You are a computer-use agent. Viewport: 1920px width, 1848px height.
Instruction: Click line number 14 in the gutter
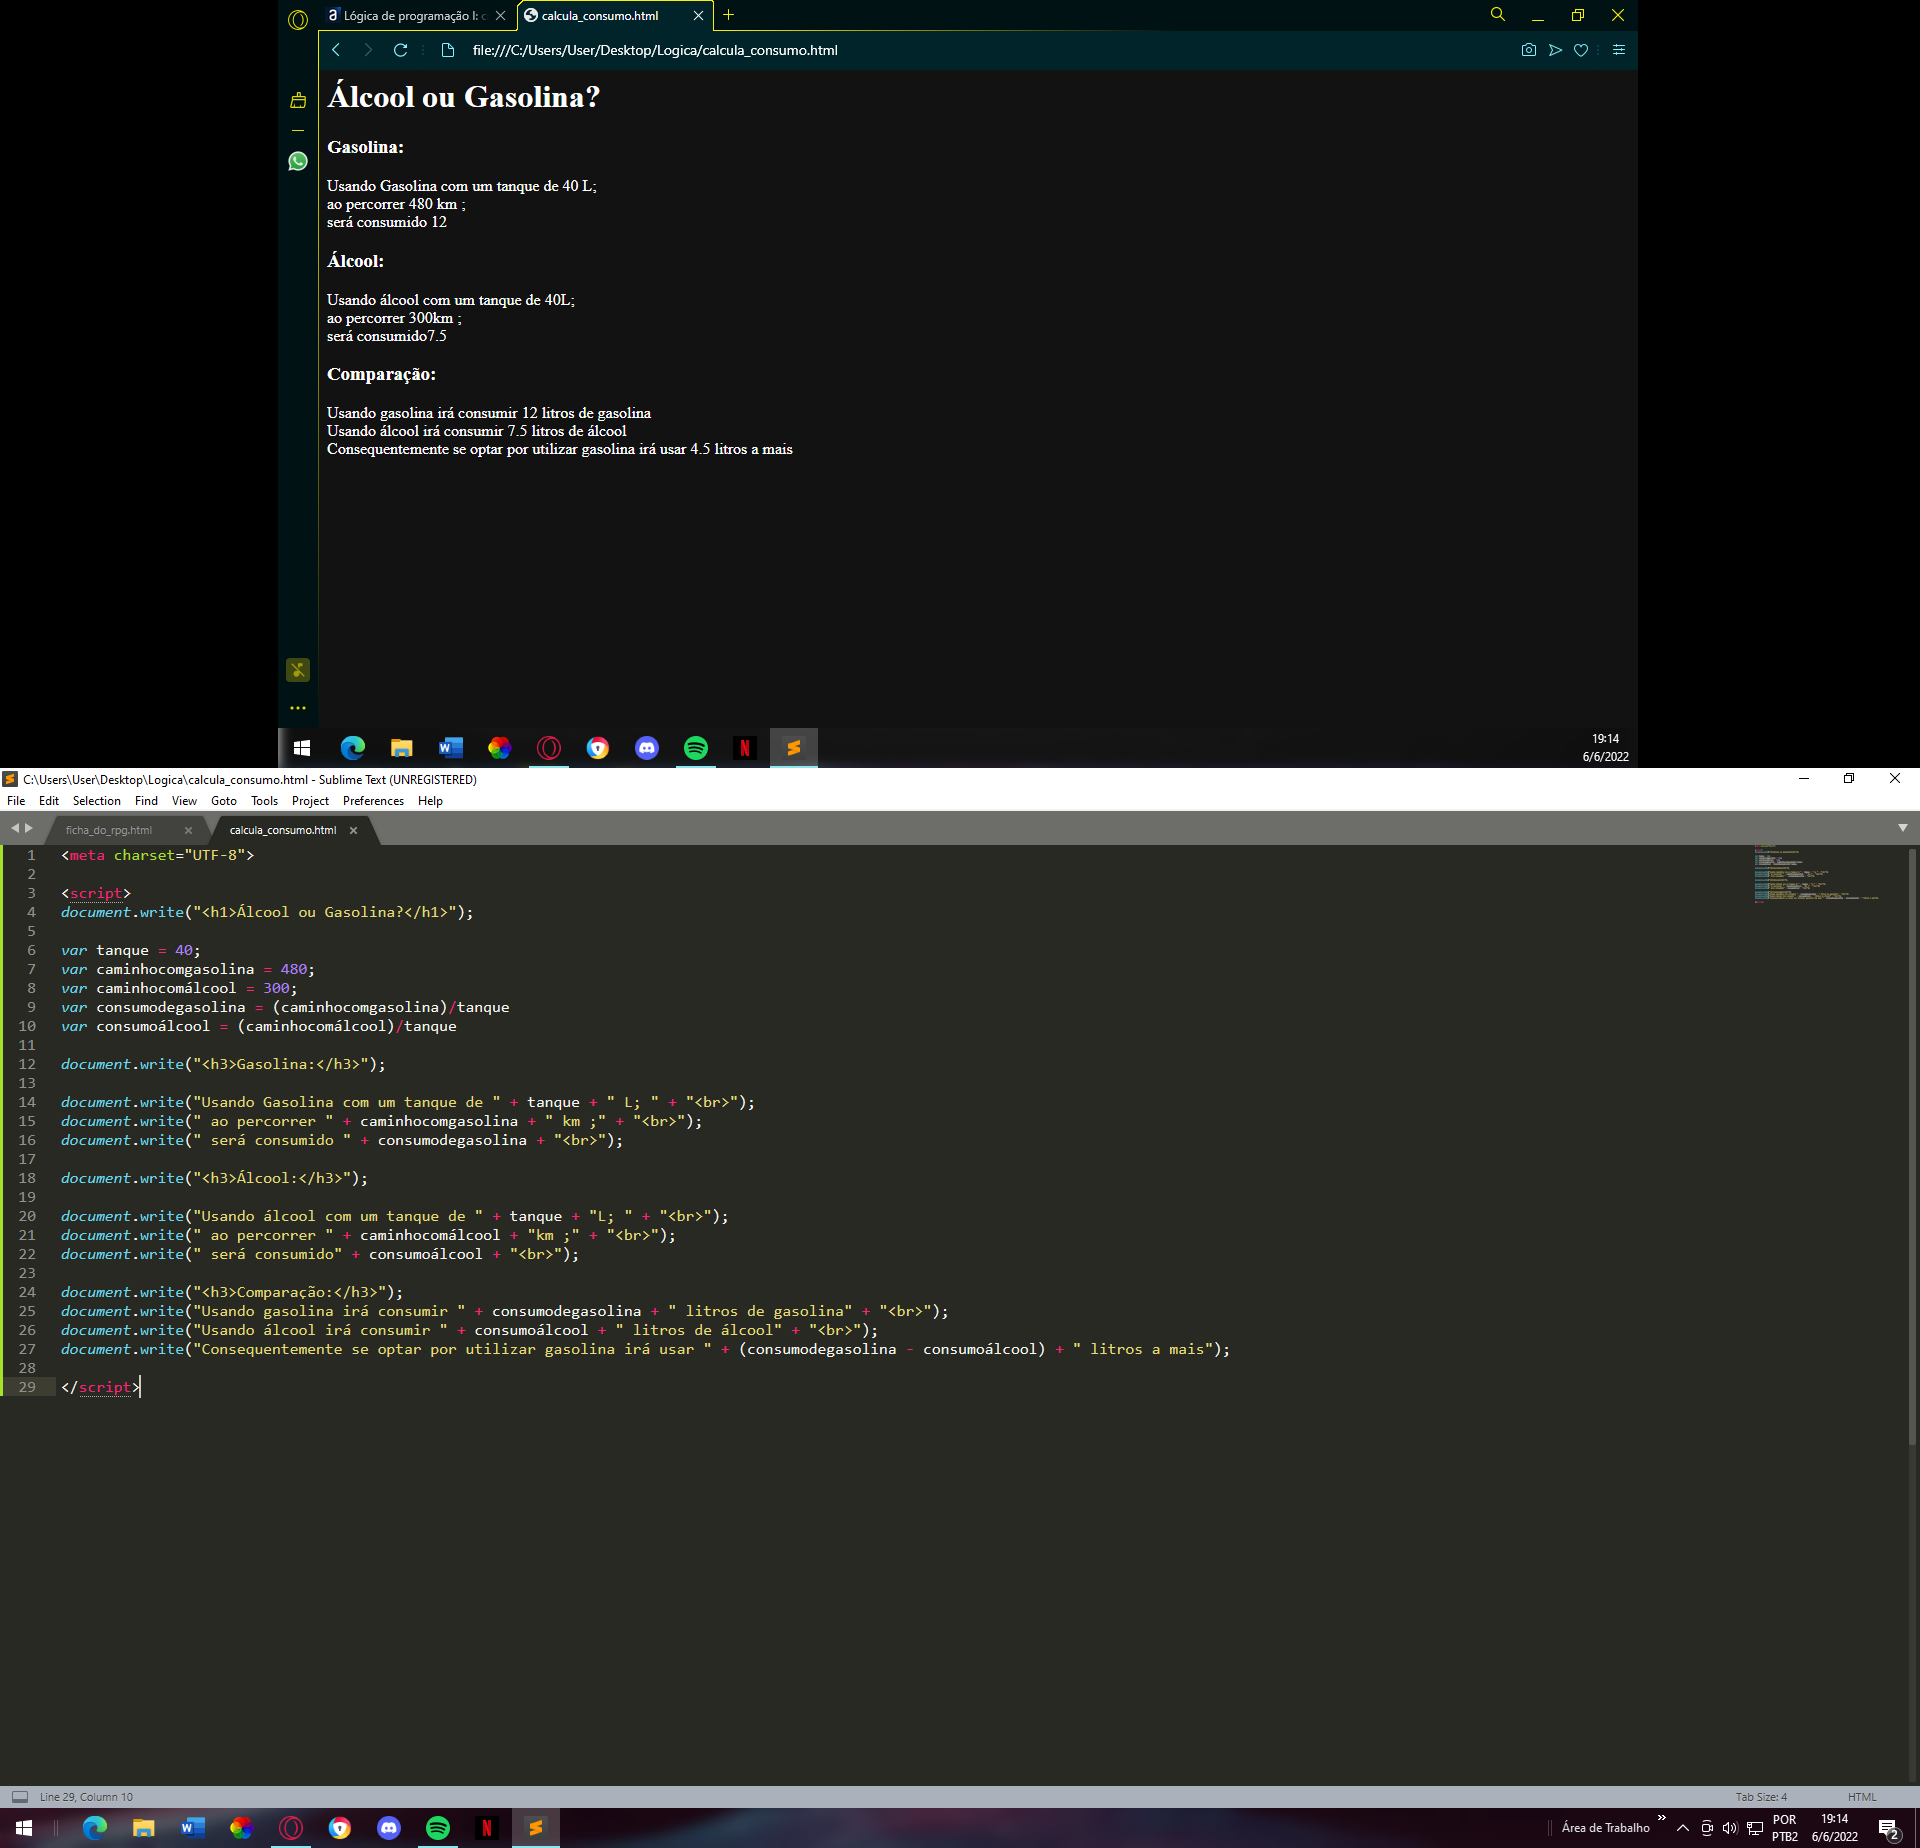pyautogui.click(x=27, y=1102)
